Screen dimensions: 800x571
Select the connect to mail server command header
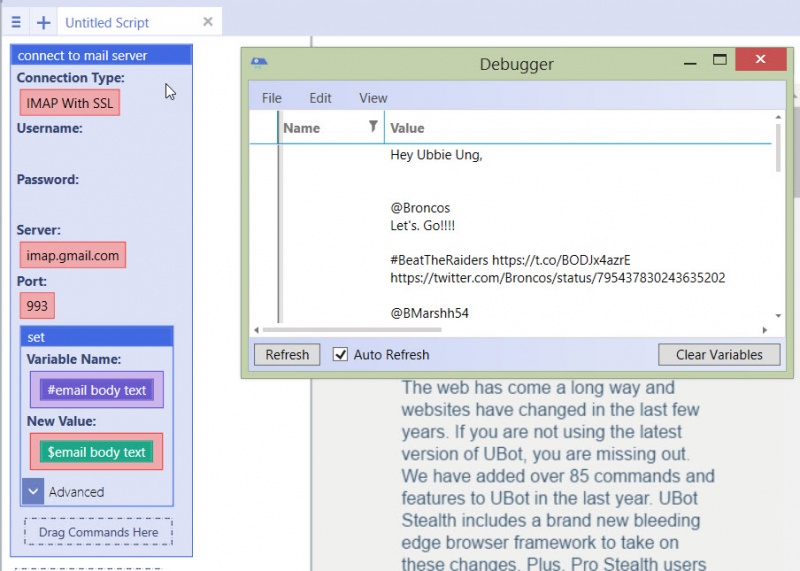pyautogui.click(x=102, y=55)
